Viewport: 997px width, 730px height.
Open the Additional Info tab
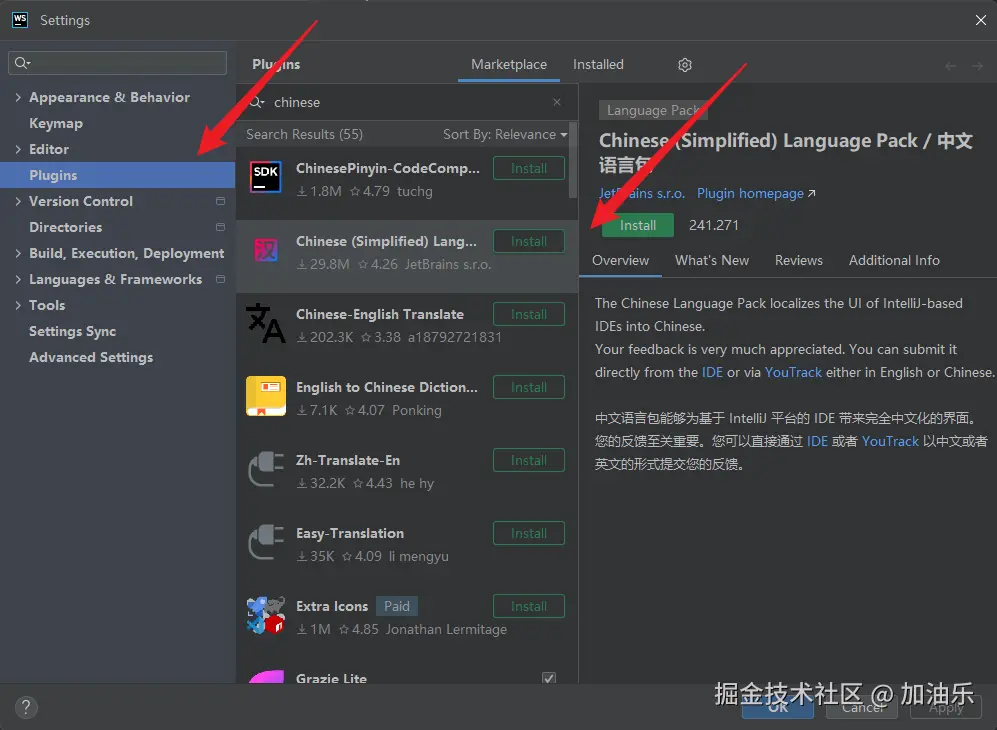894,260
